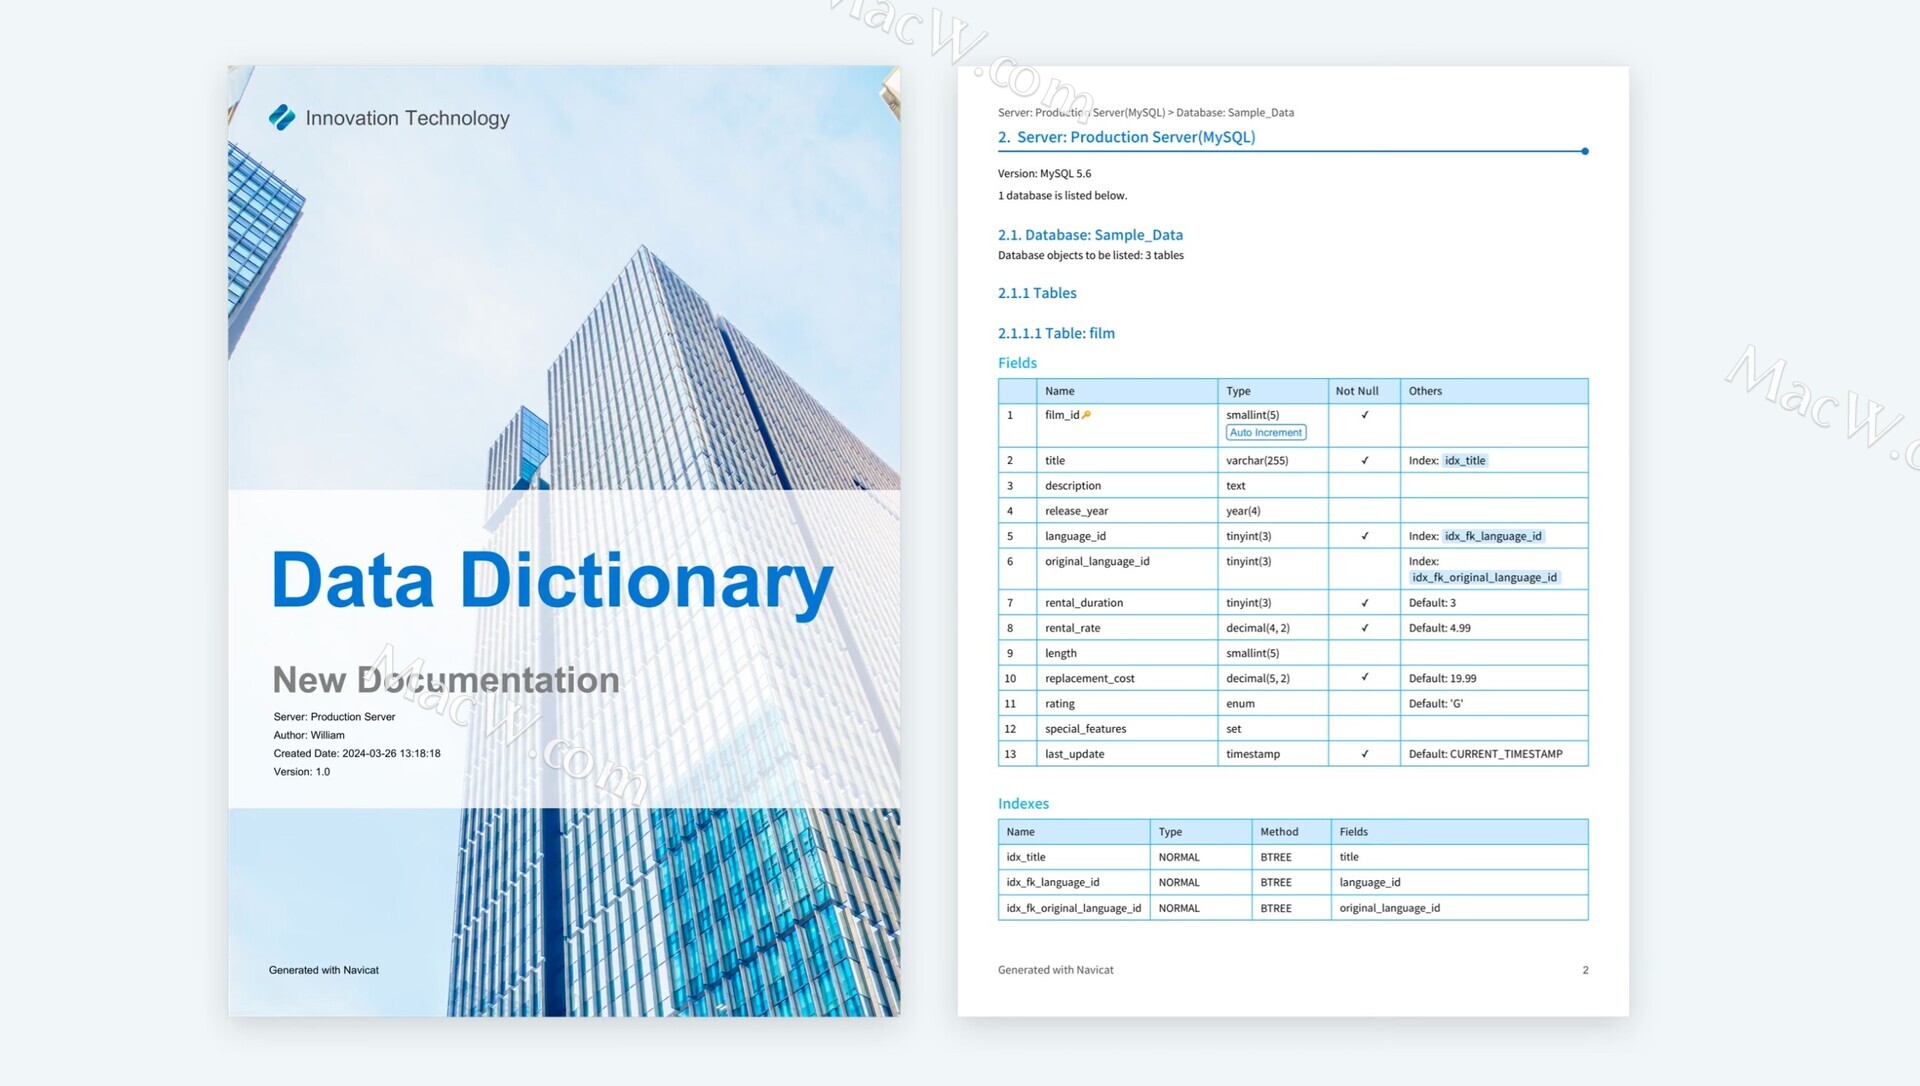Click 'idx_fk_original_language_id' tag in Fields table

[1484, 578]
